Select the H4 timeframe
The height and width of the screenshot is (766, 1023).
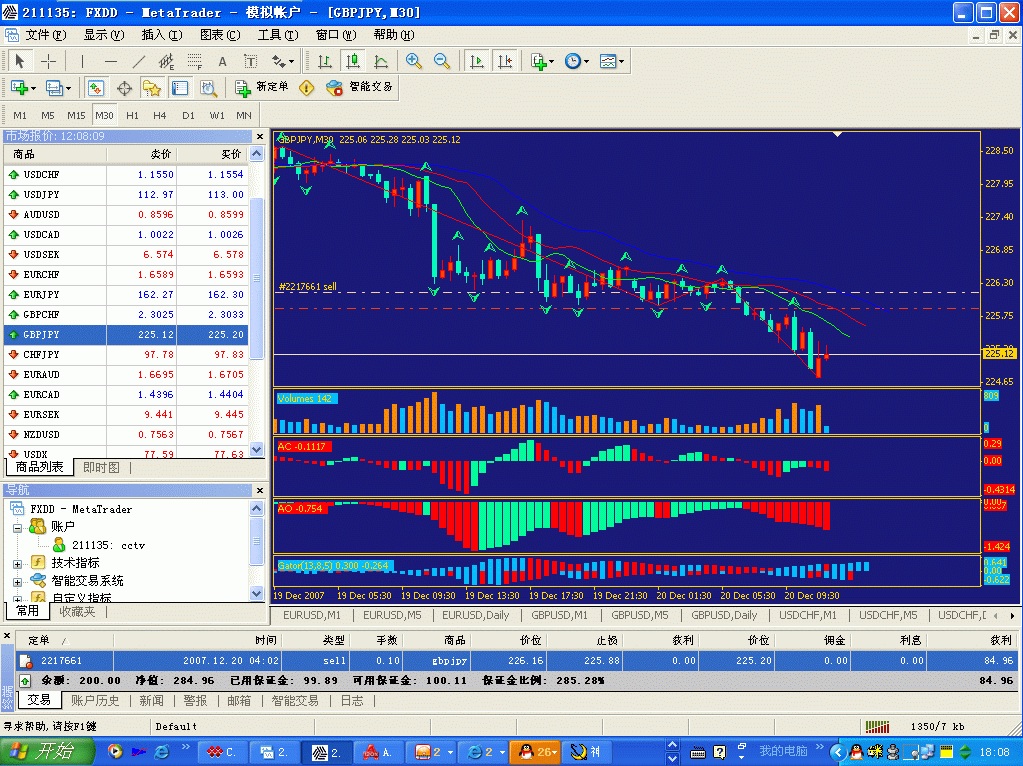160,115
